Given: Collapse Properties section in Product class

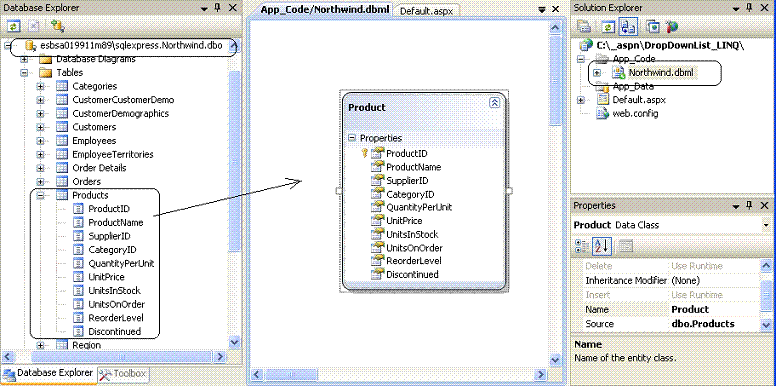Looking at the screenshot, I should (352, 138).
